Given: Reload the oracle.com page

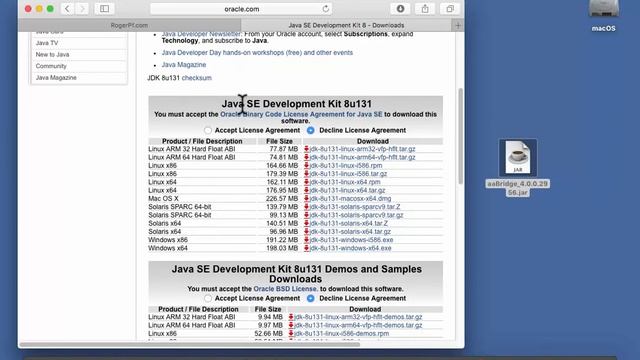Looking at the screenshot, I should 325,9.
